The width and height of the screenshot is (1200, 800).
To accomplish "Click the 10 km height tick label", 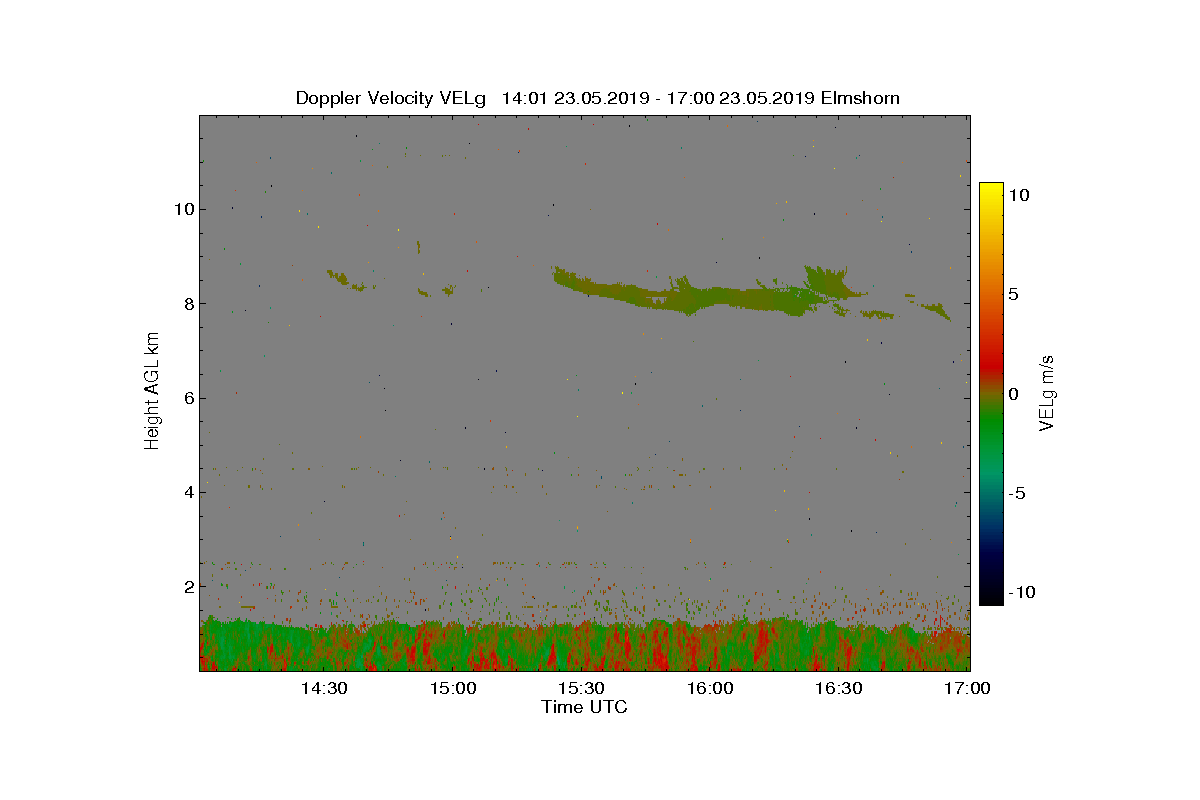I will click(x=183, y=209).
